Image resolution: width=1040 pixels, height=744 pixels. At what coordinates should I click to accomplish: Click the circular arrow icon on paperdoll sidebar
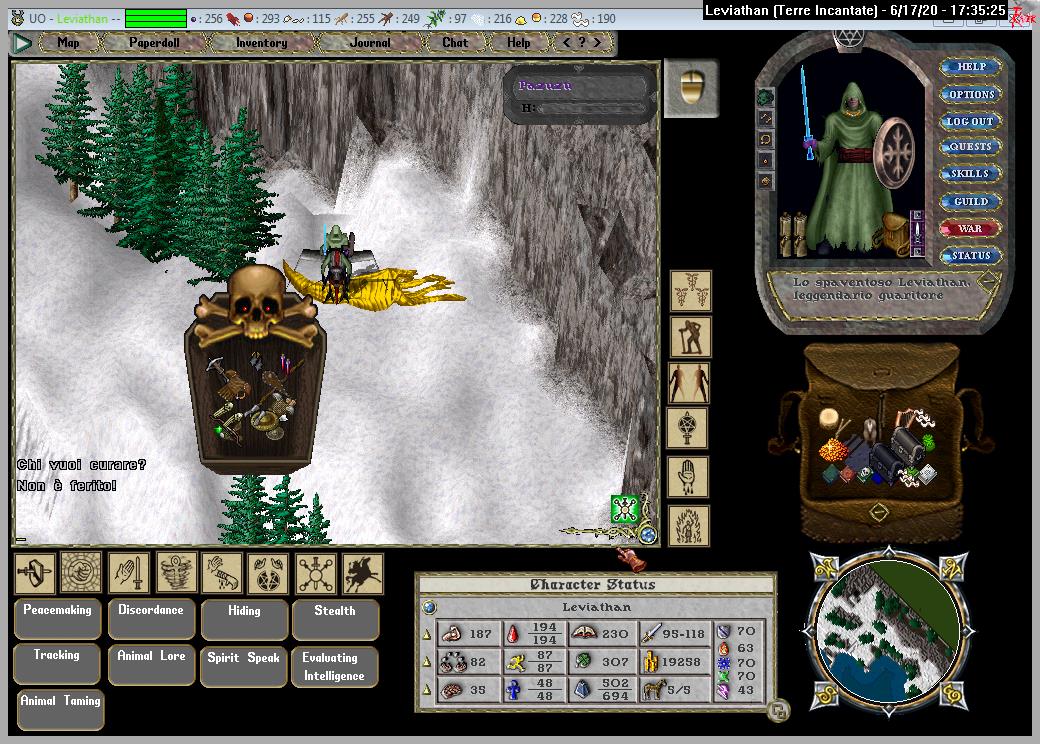pos(765,140)
